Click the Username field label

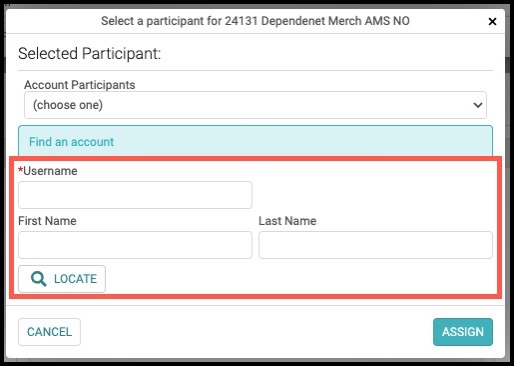point(50,171)
